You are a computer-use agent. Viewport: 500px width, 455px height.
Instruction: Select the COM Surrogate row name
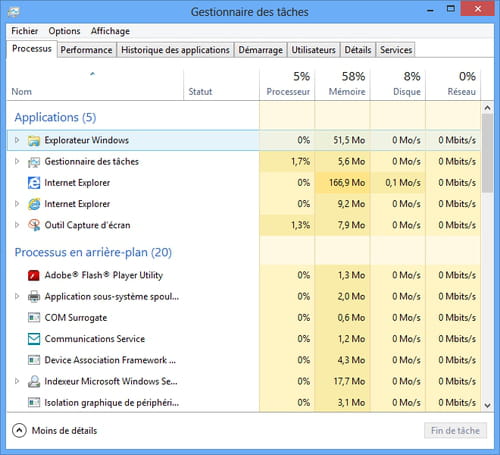pyautogui.click(x=76, y=318)
